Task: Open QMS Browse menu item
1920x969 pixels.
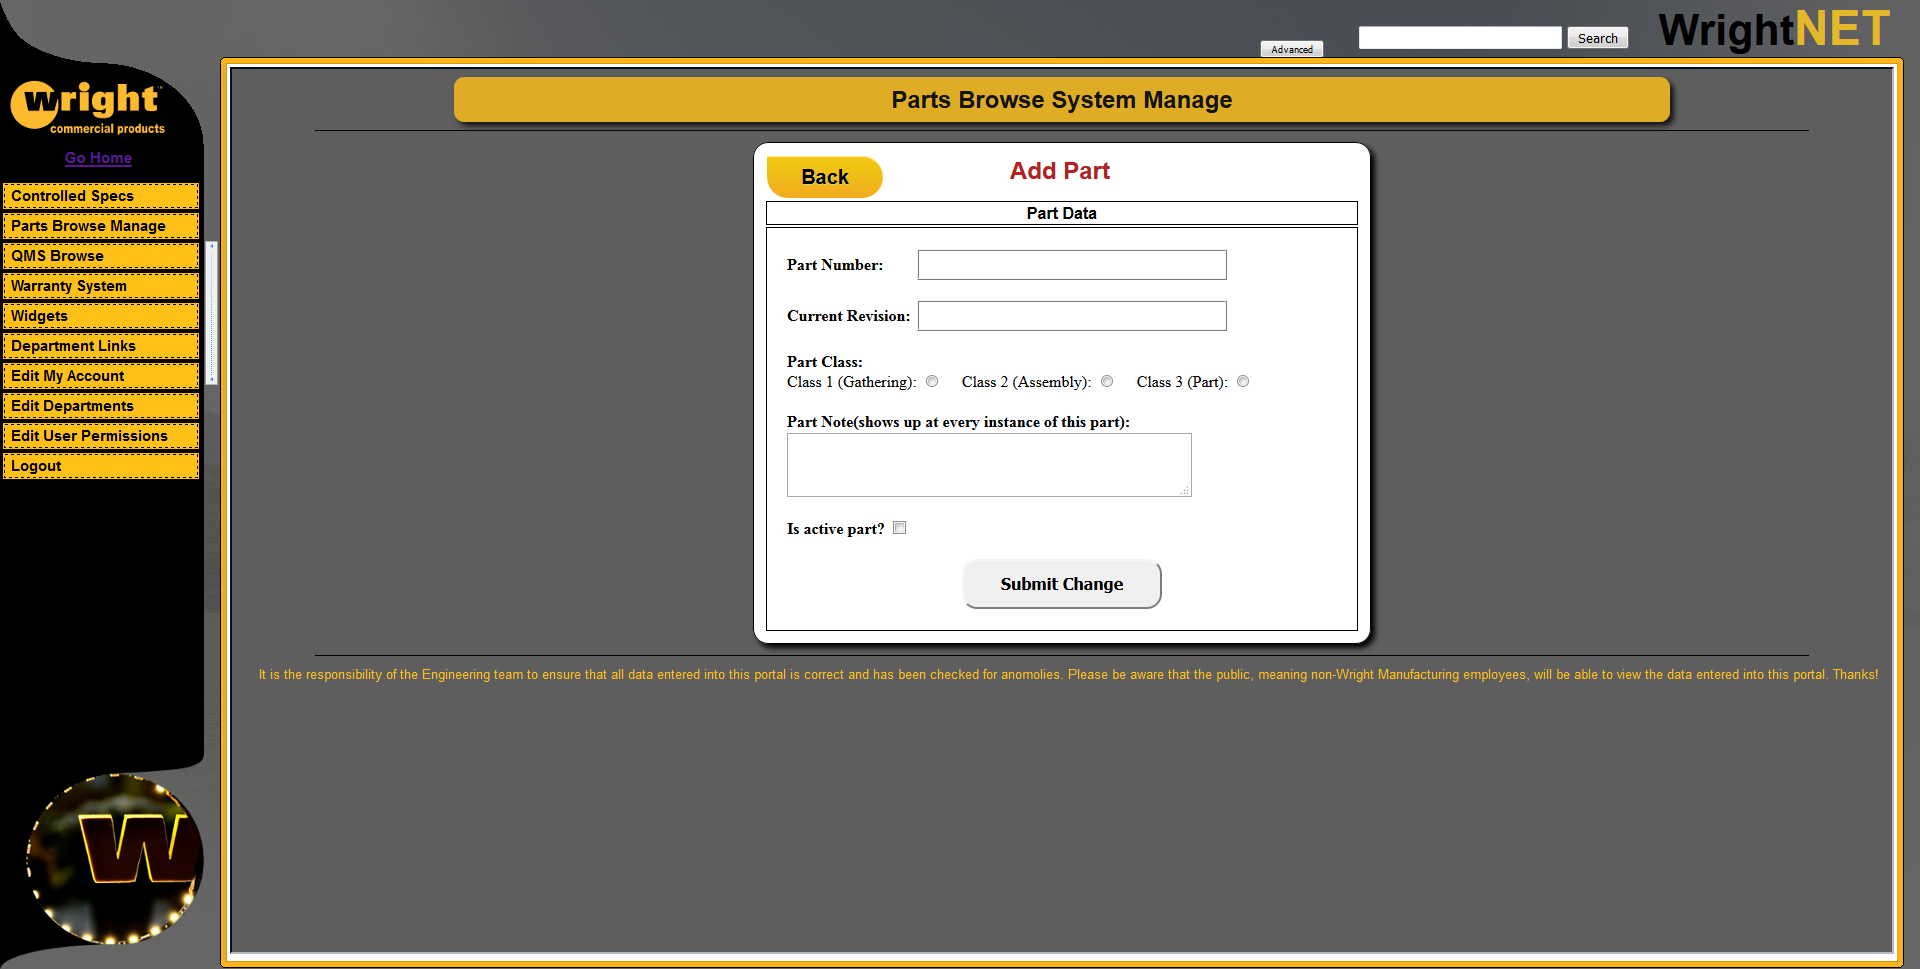Action: click(101, 256)
